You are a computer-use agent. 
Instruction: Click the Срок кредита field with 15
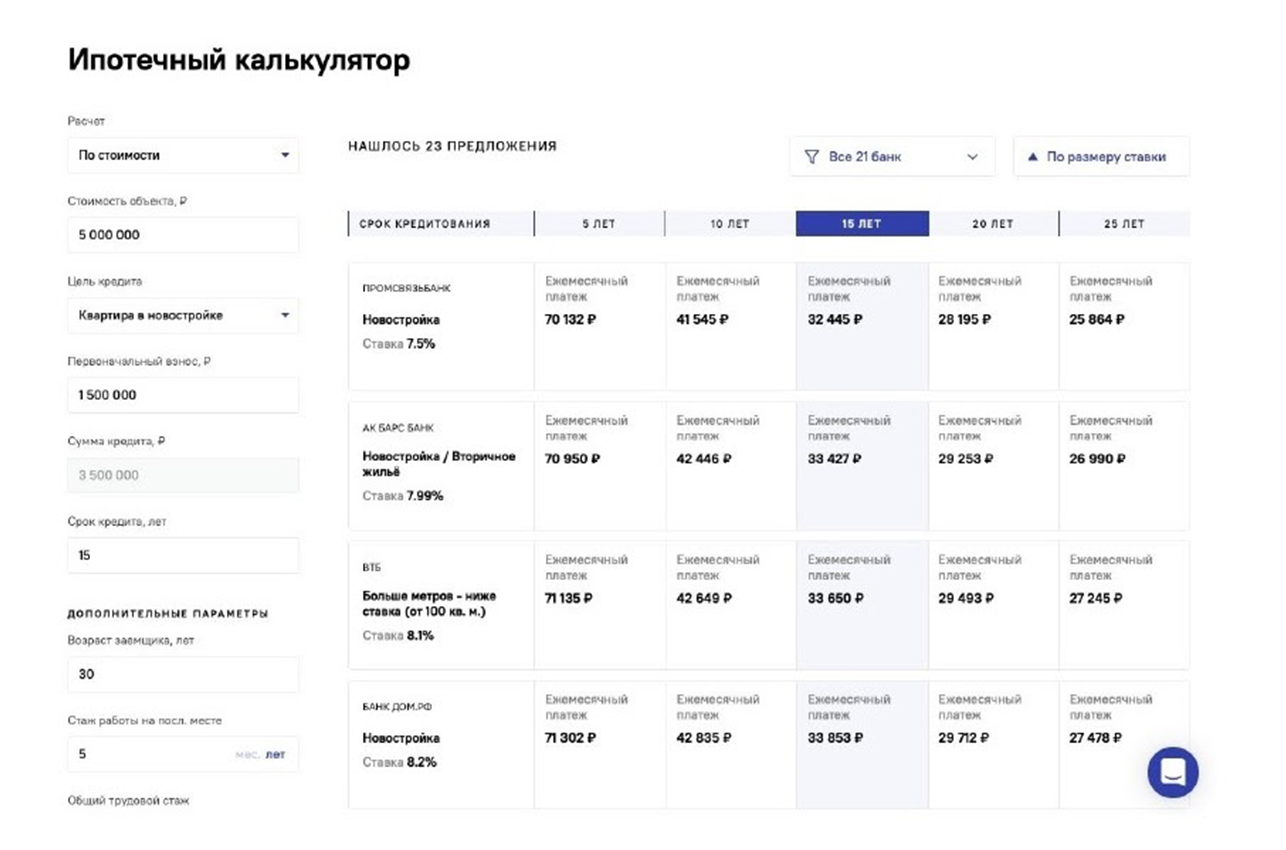pyautogui.click(x=183, y=555)
